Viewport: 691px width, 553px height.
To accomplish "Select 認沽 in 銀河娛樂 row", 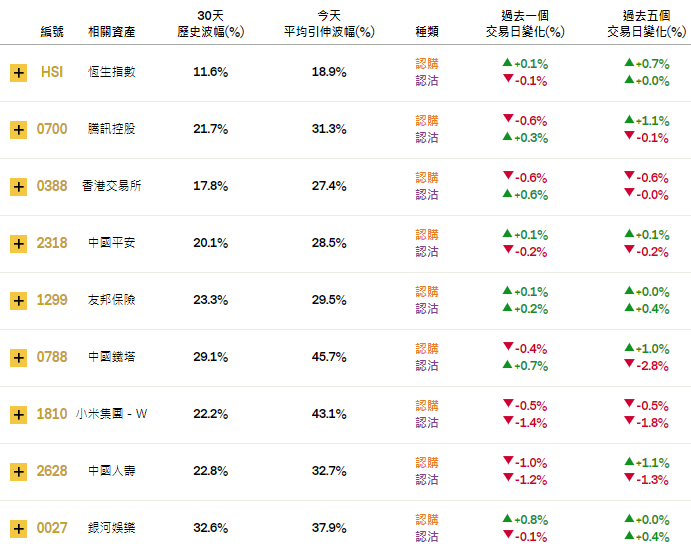I will point(427,537).
